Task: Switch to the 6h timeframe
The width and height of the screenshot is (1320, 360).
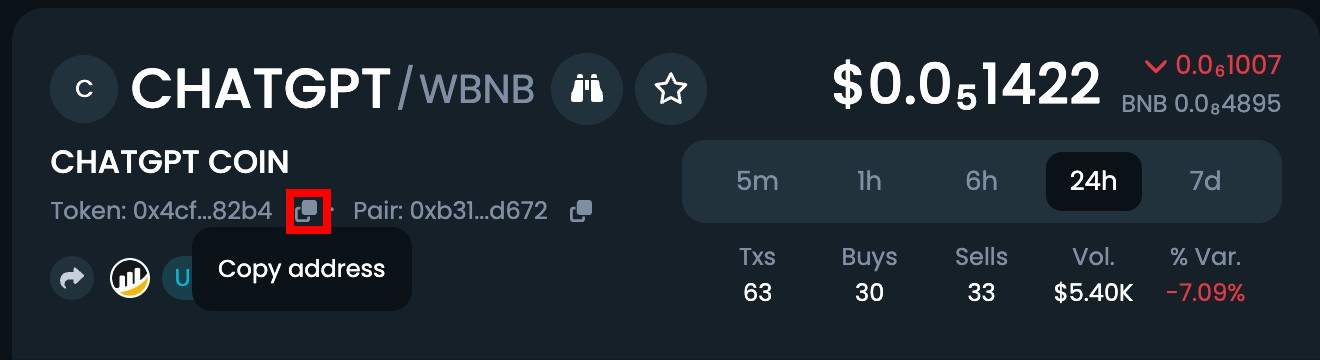Action: coord(981,181)
